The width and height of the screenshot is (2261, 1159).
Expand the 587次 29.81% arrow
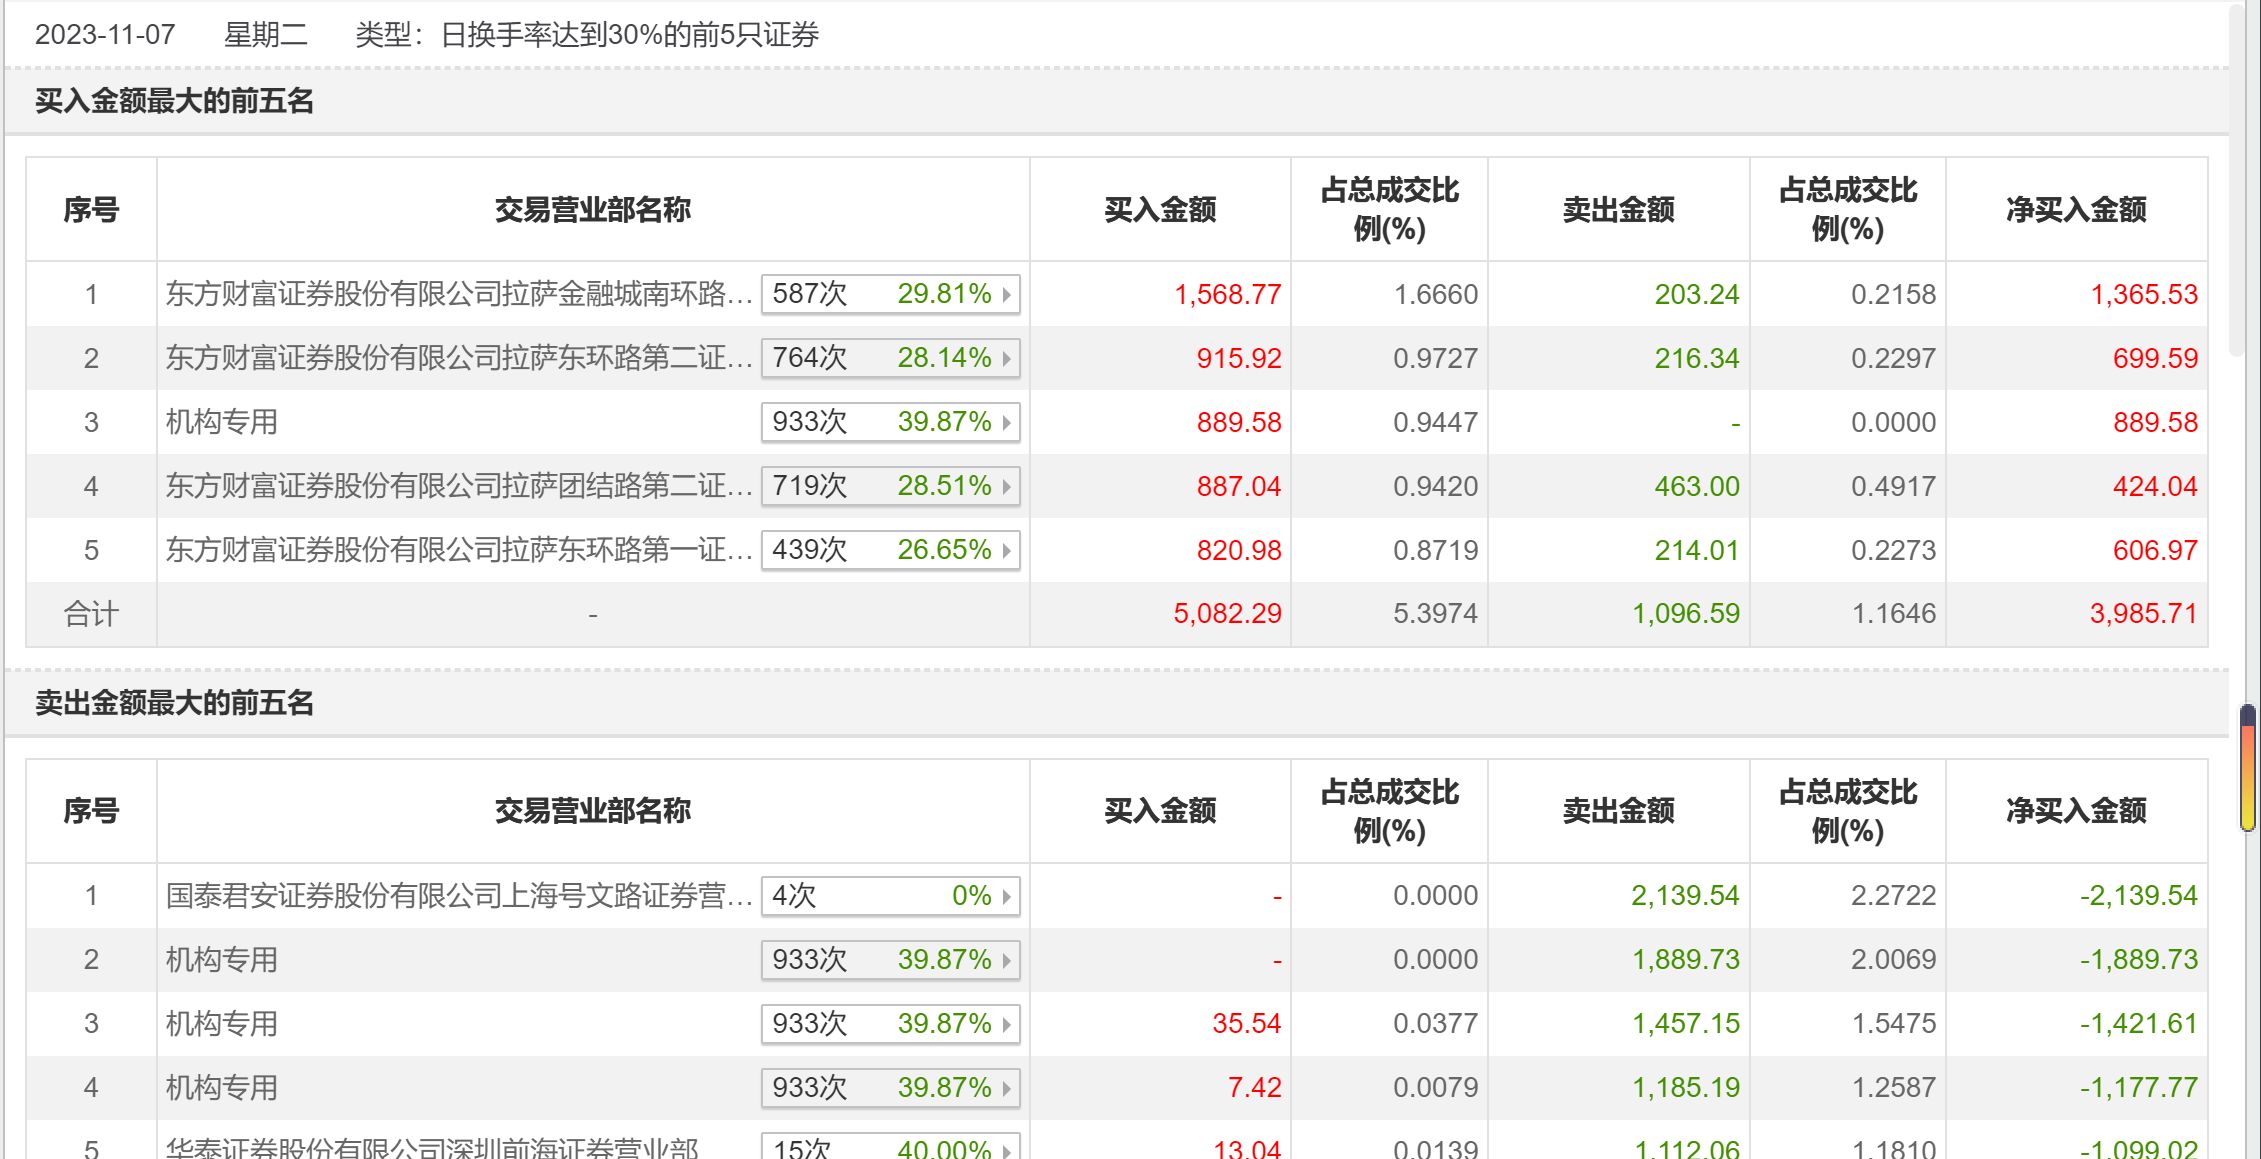(x=1006, y=295)
